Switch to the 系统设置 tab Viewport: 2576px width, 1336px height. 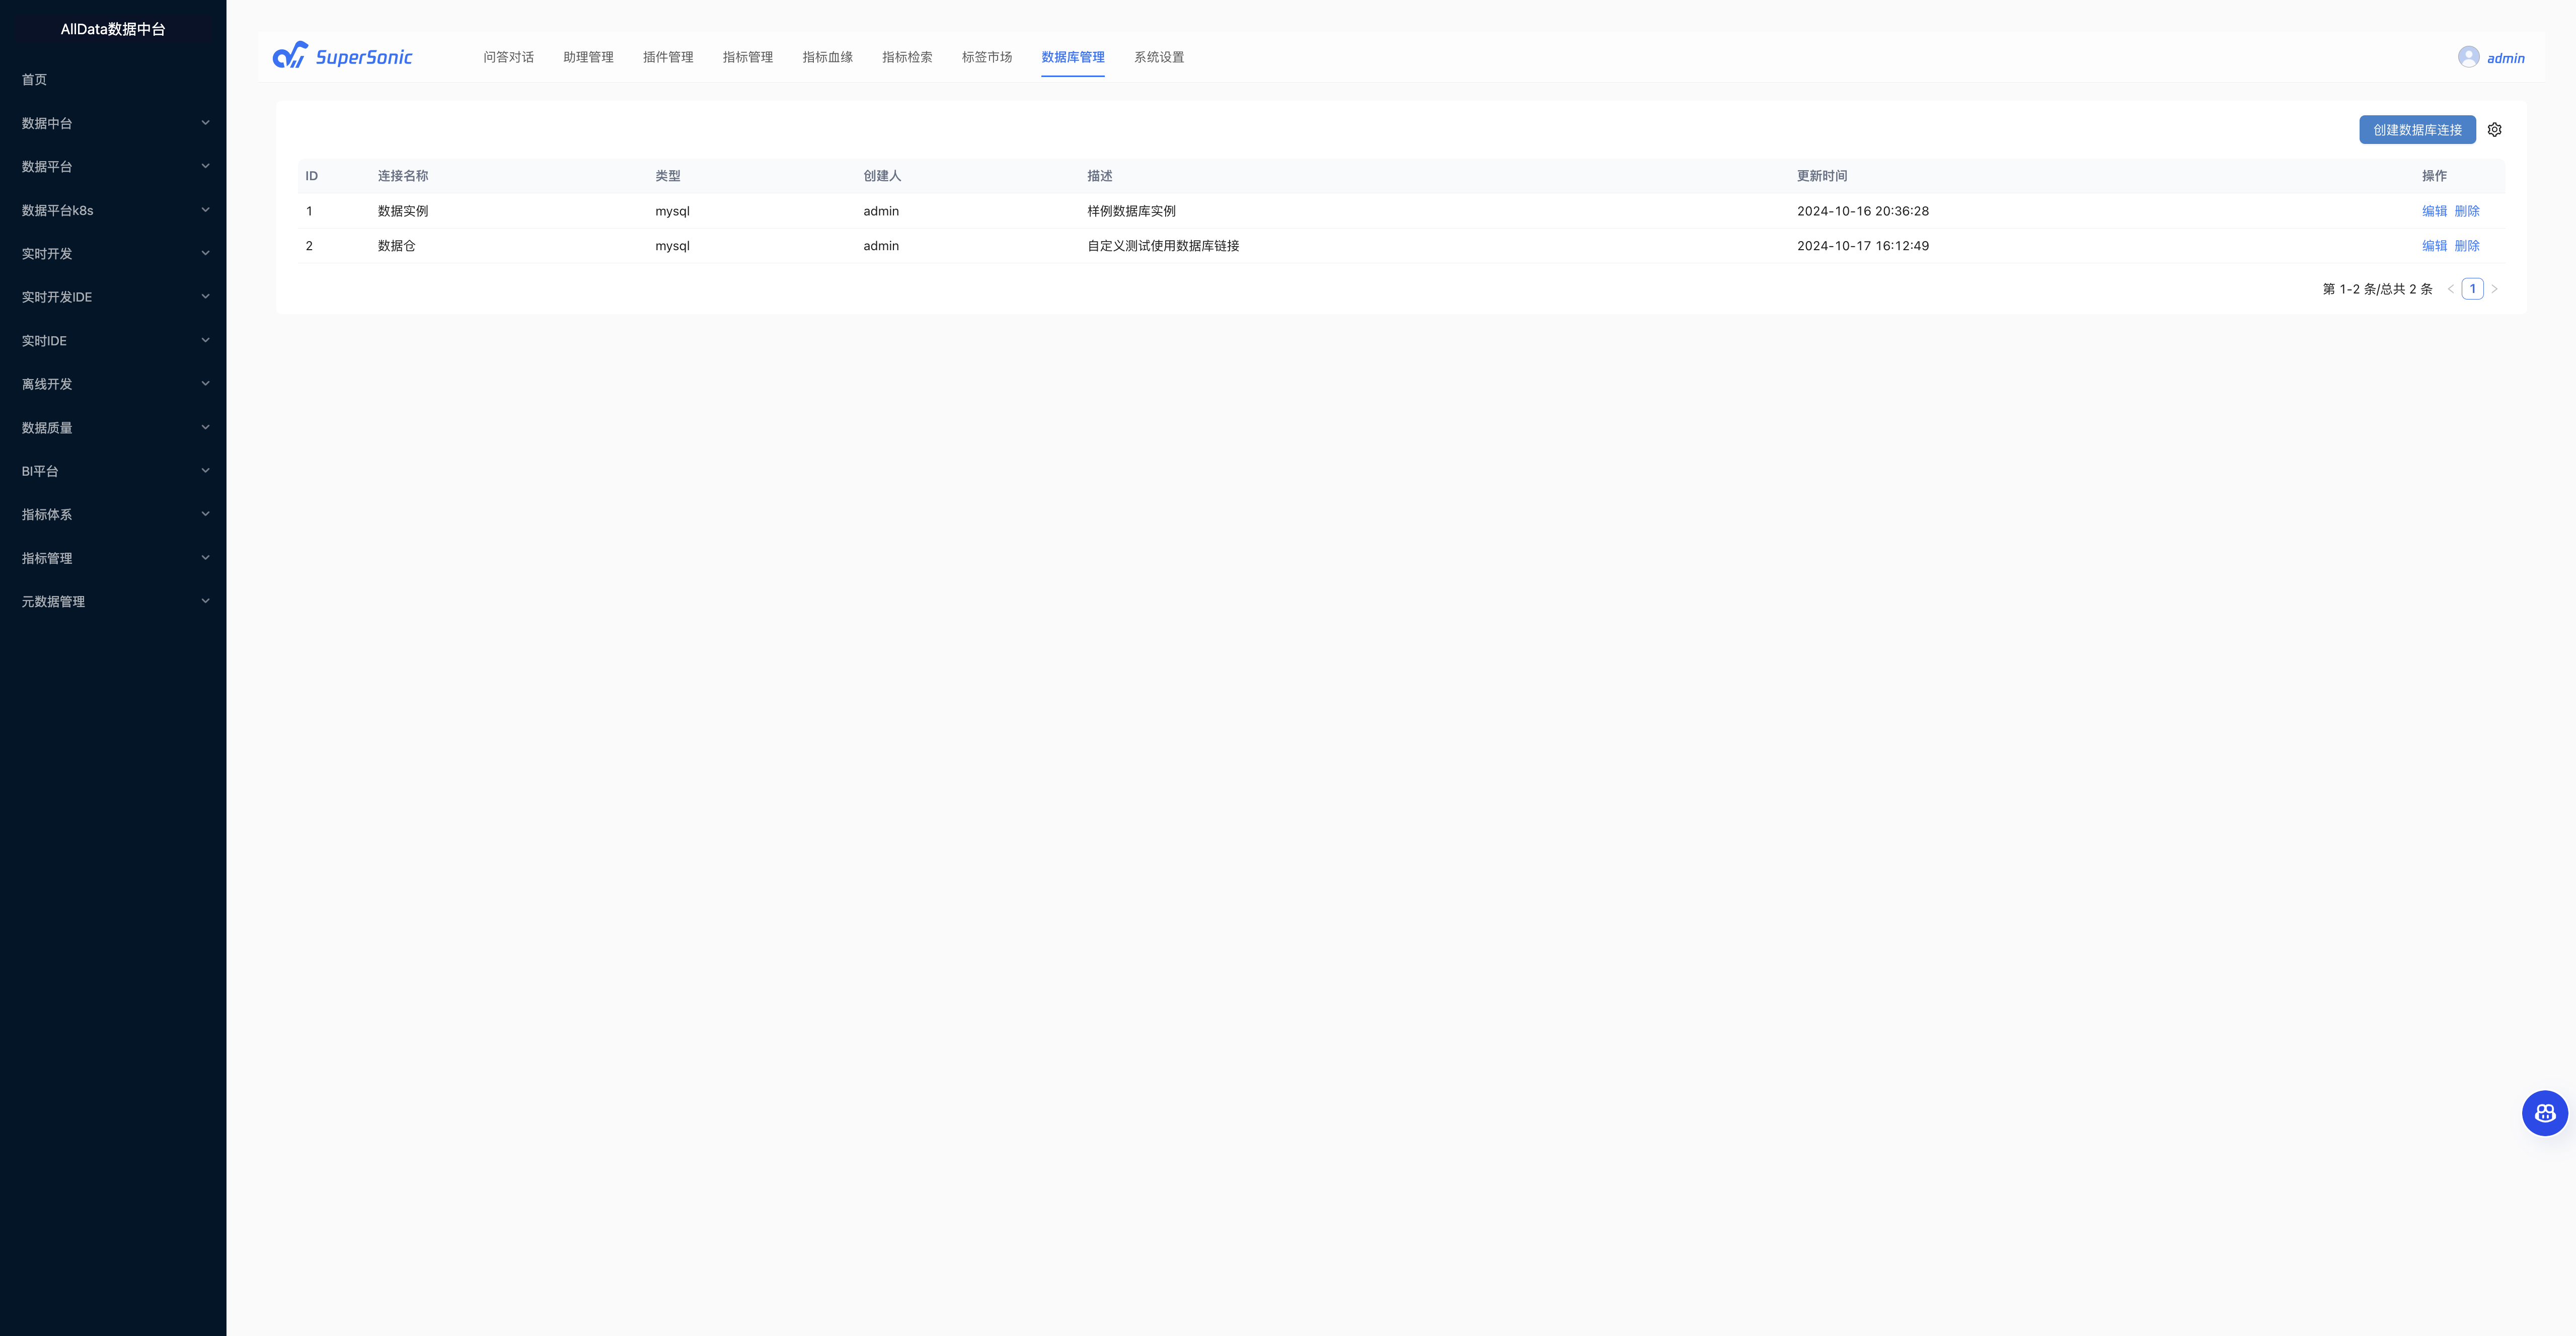click(1159, 57)
